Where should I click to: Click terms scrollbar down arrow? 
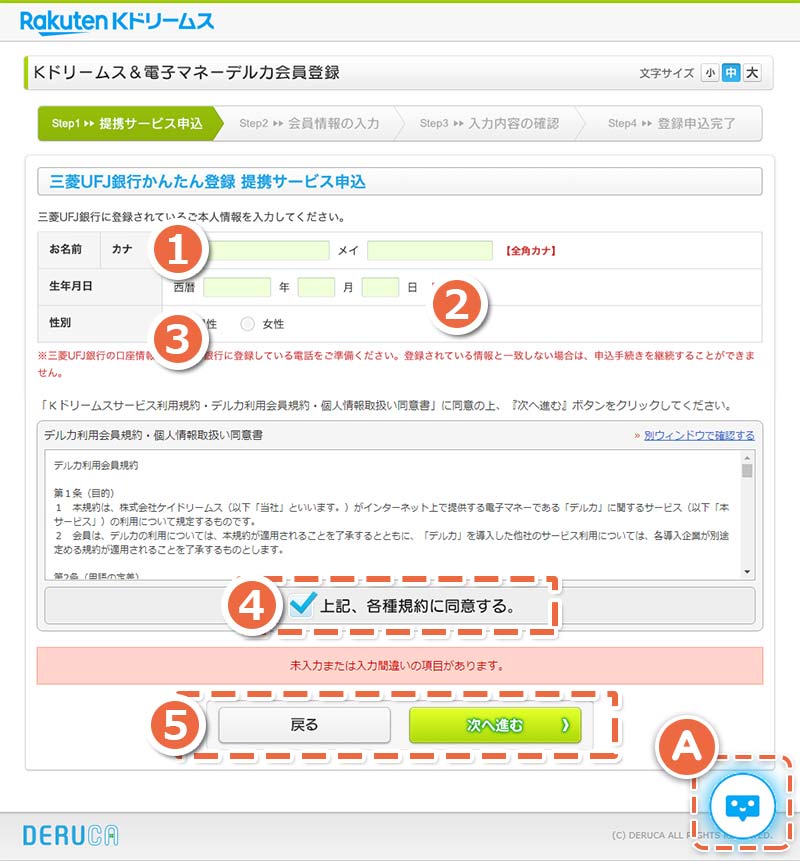tap(747, 572)
